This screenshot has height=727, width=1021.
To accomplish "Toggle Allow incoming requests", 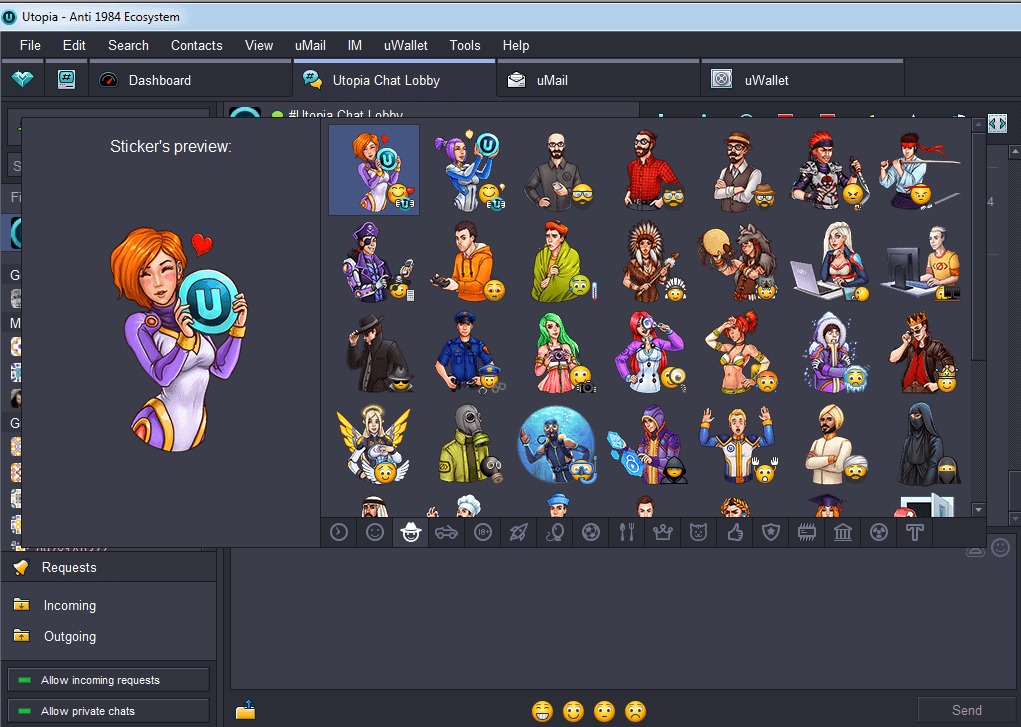I will (109, 680).
